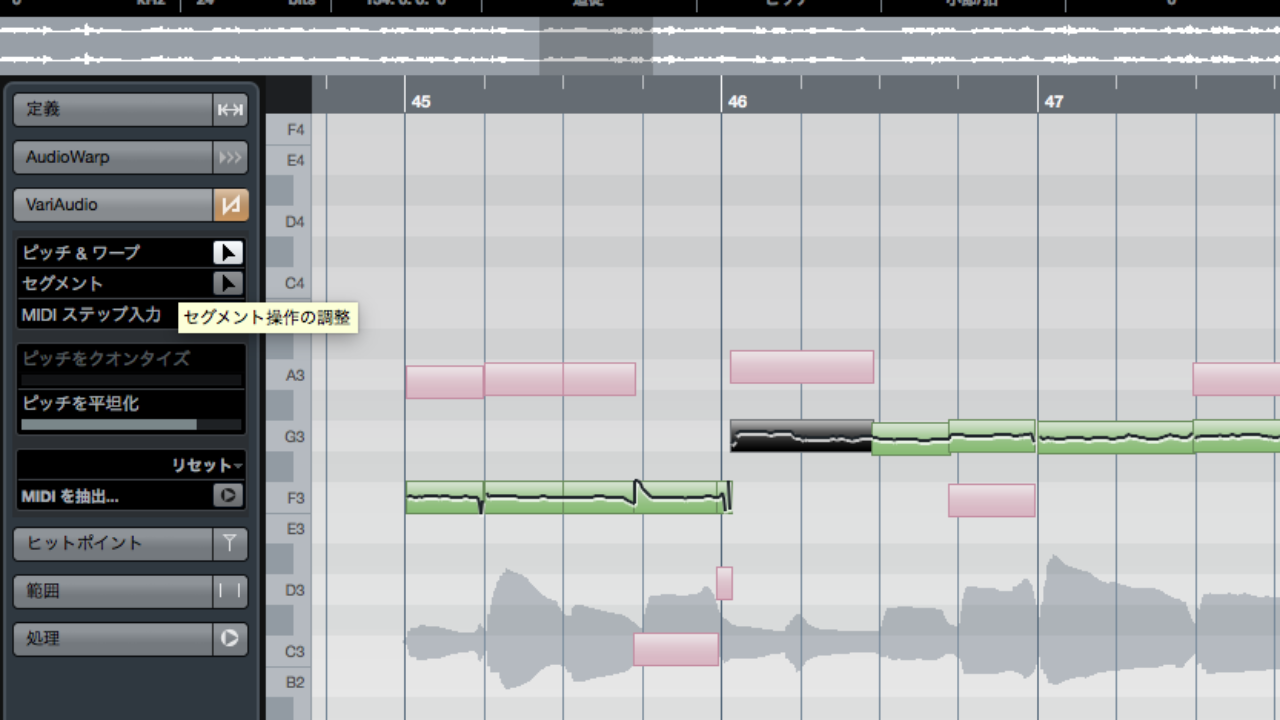Click the 処理 tab play icon

(230, 638)
